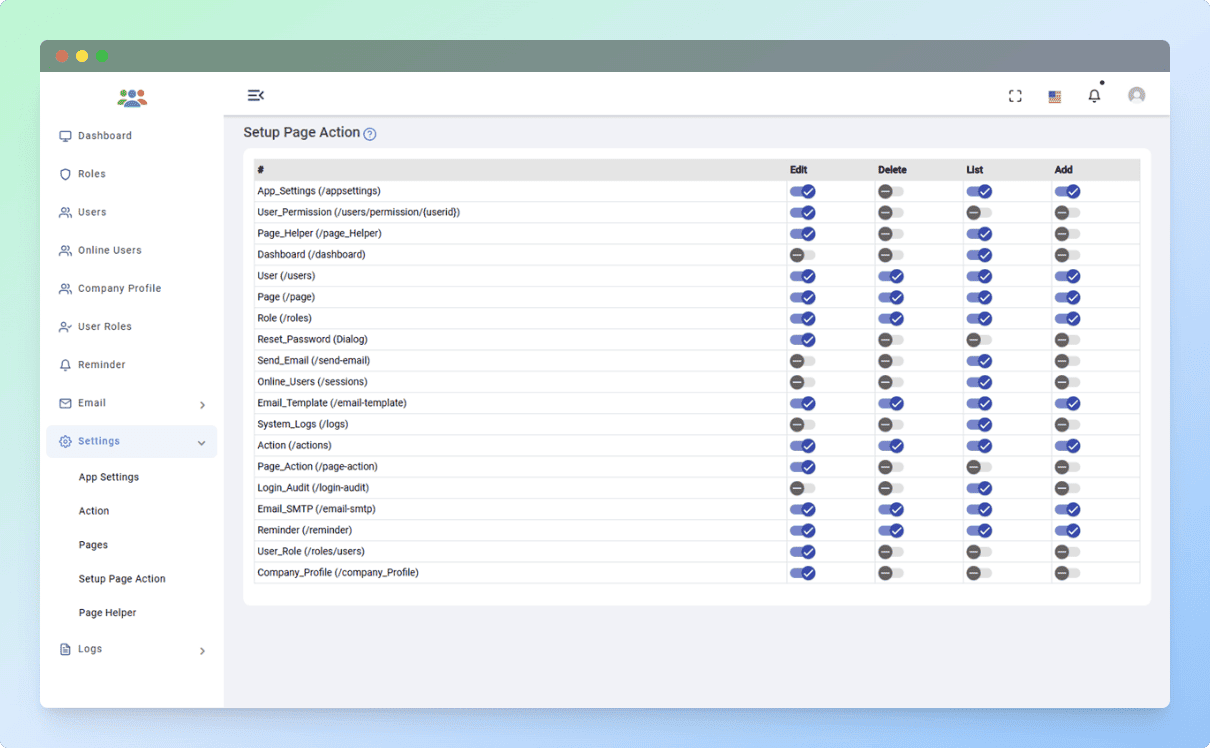Disable Add toggle for Reminder row
The image size is (1210, 748).
[1067, 530]
